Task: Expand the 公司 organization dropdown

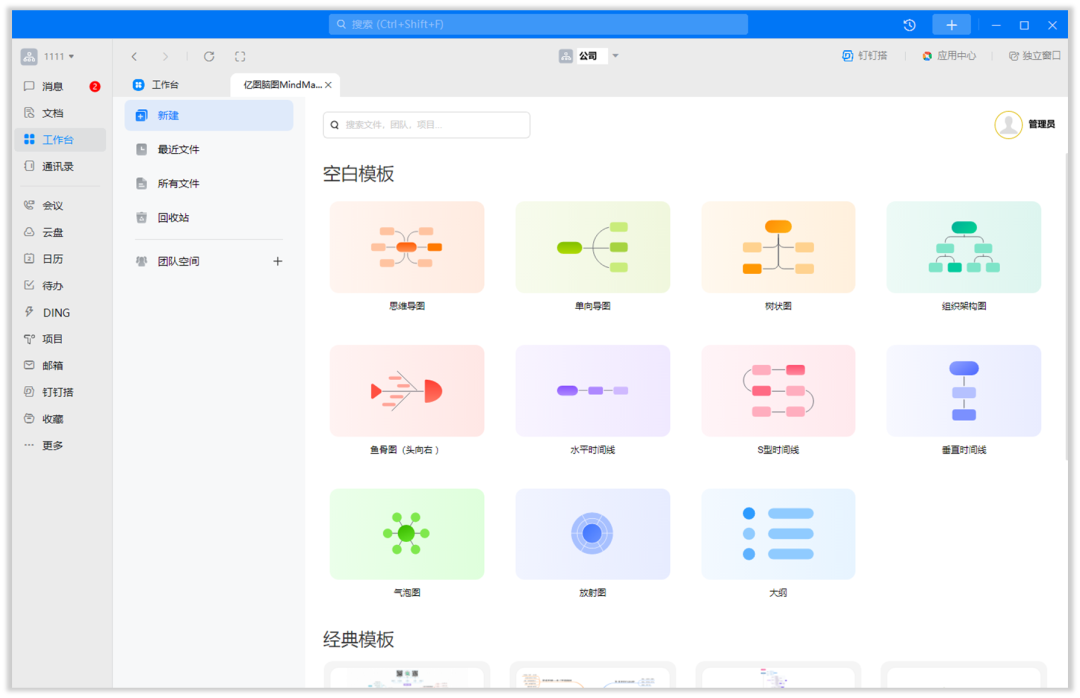Action: (x=616, y=56)
